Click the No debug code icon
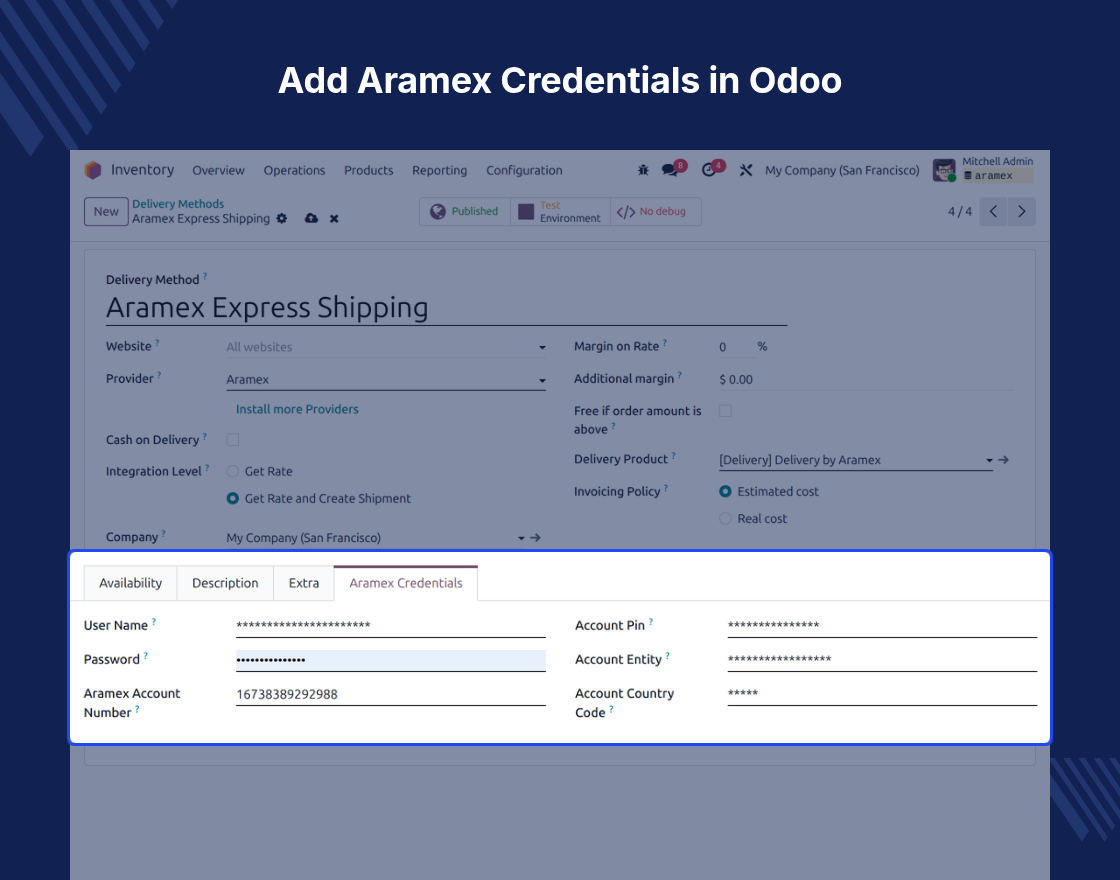 pos(626,212)
